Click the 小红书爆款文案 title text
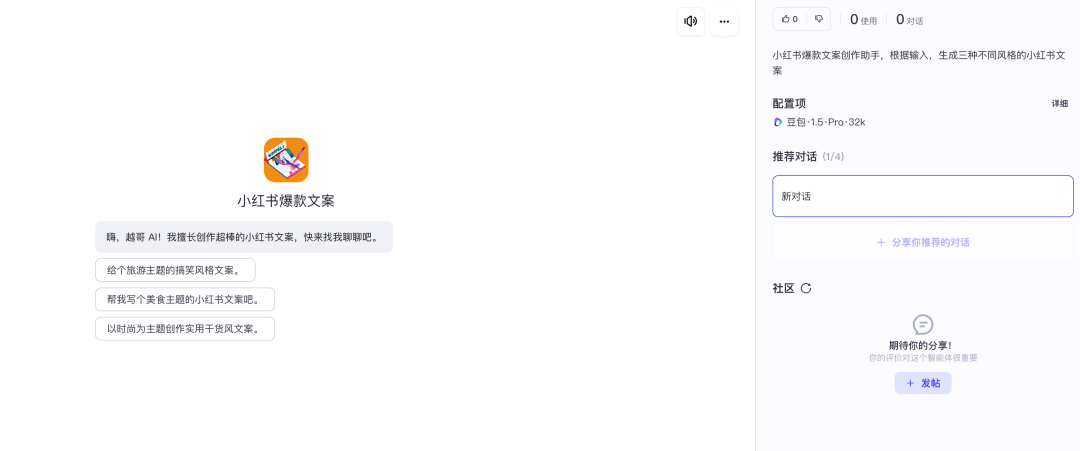This screenshot has height=451, width=1080. click(x=286, y=200)
